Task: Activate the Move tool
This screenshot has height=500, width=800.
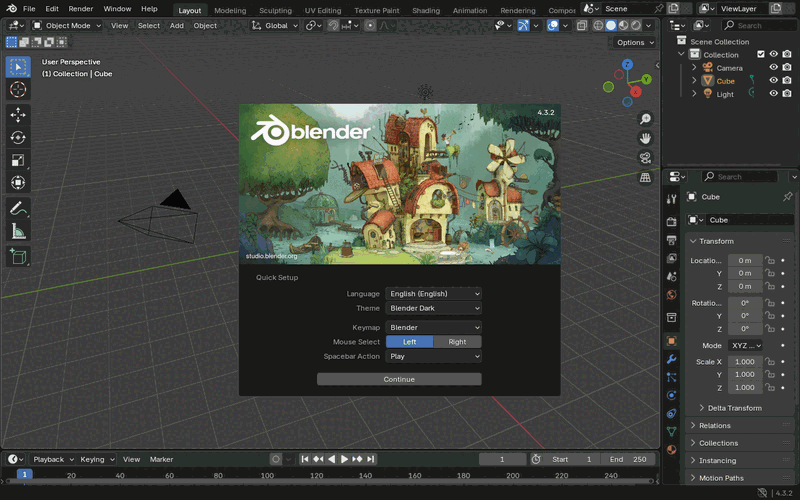Action: pyautogui.click(x=18, y=115)
